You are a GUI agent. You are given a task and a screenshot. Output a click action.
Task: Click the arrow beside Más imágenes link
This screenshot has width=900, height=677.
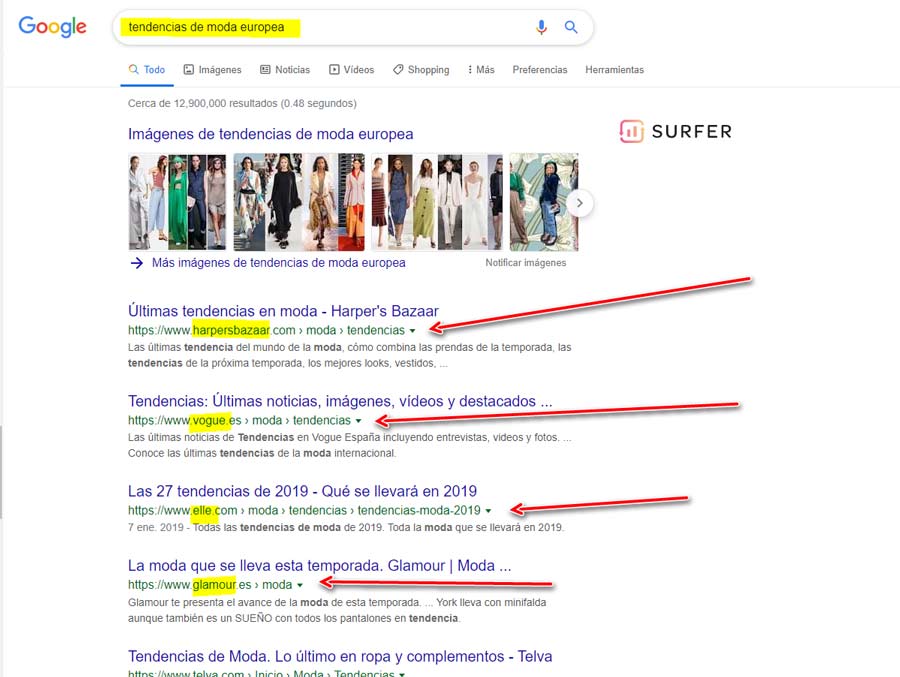(x=137, y=263)
